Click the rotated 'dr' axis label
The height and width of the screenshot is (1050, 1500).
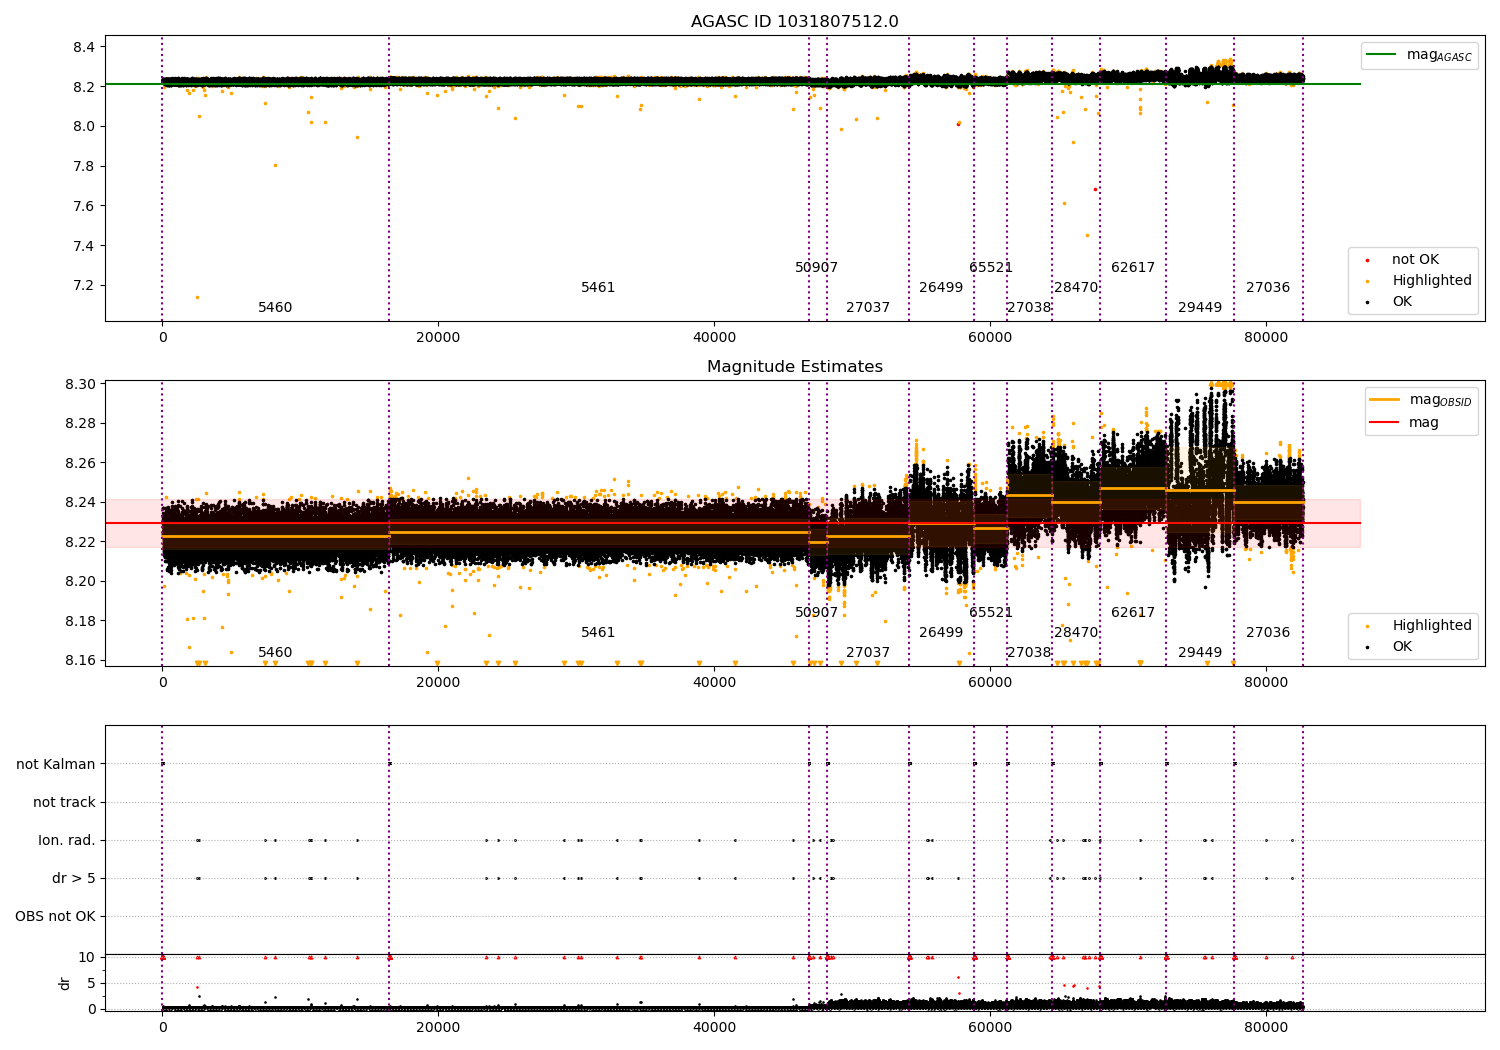tap(65, 983)
